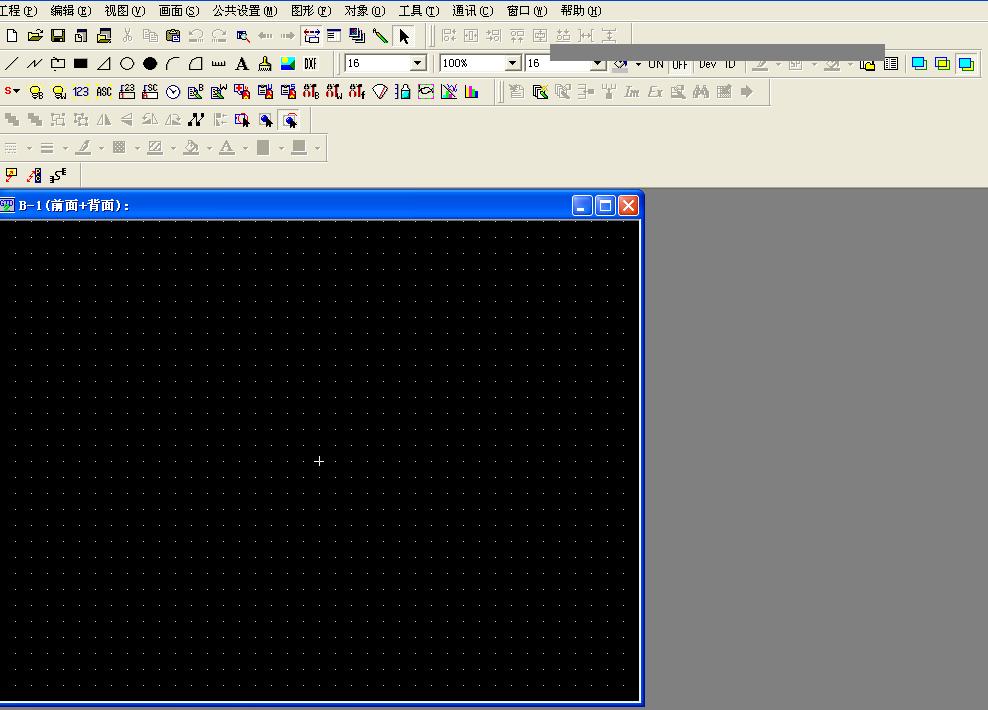
Task: Insert an ASCII display (ASC) object
Action: 104,92
